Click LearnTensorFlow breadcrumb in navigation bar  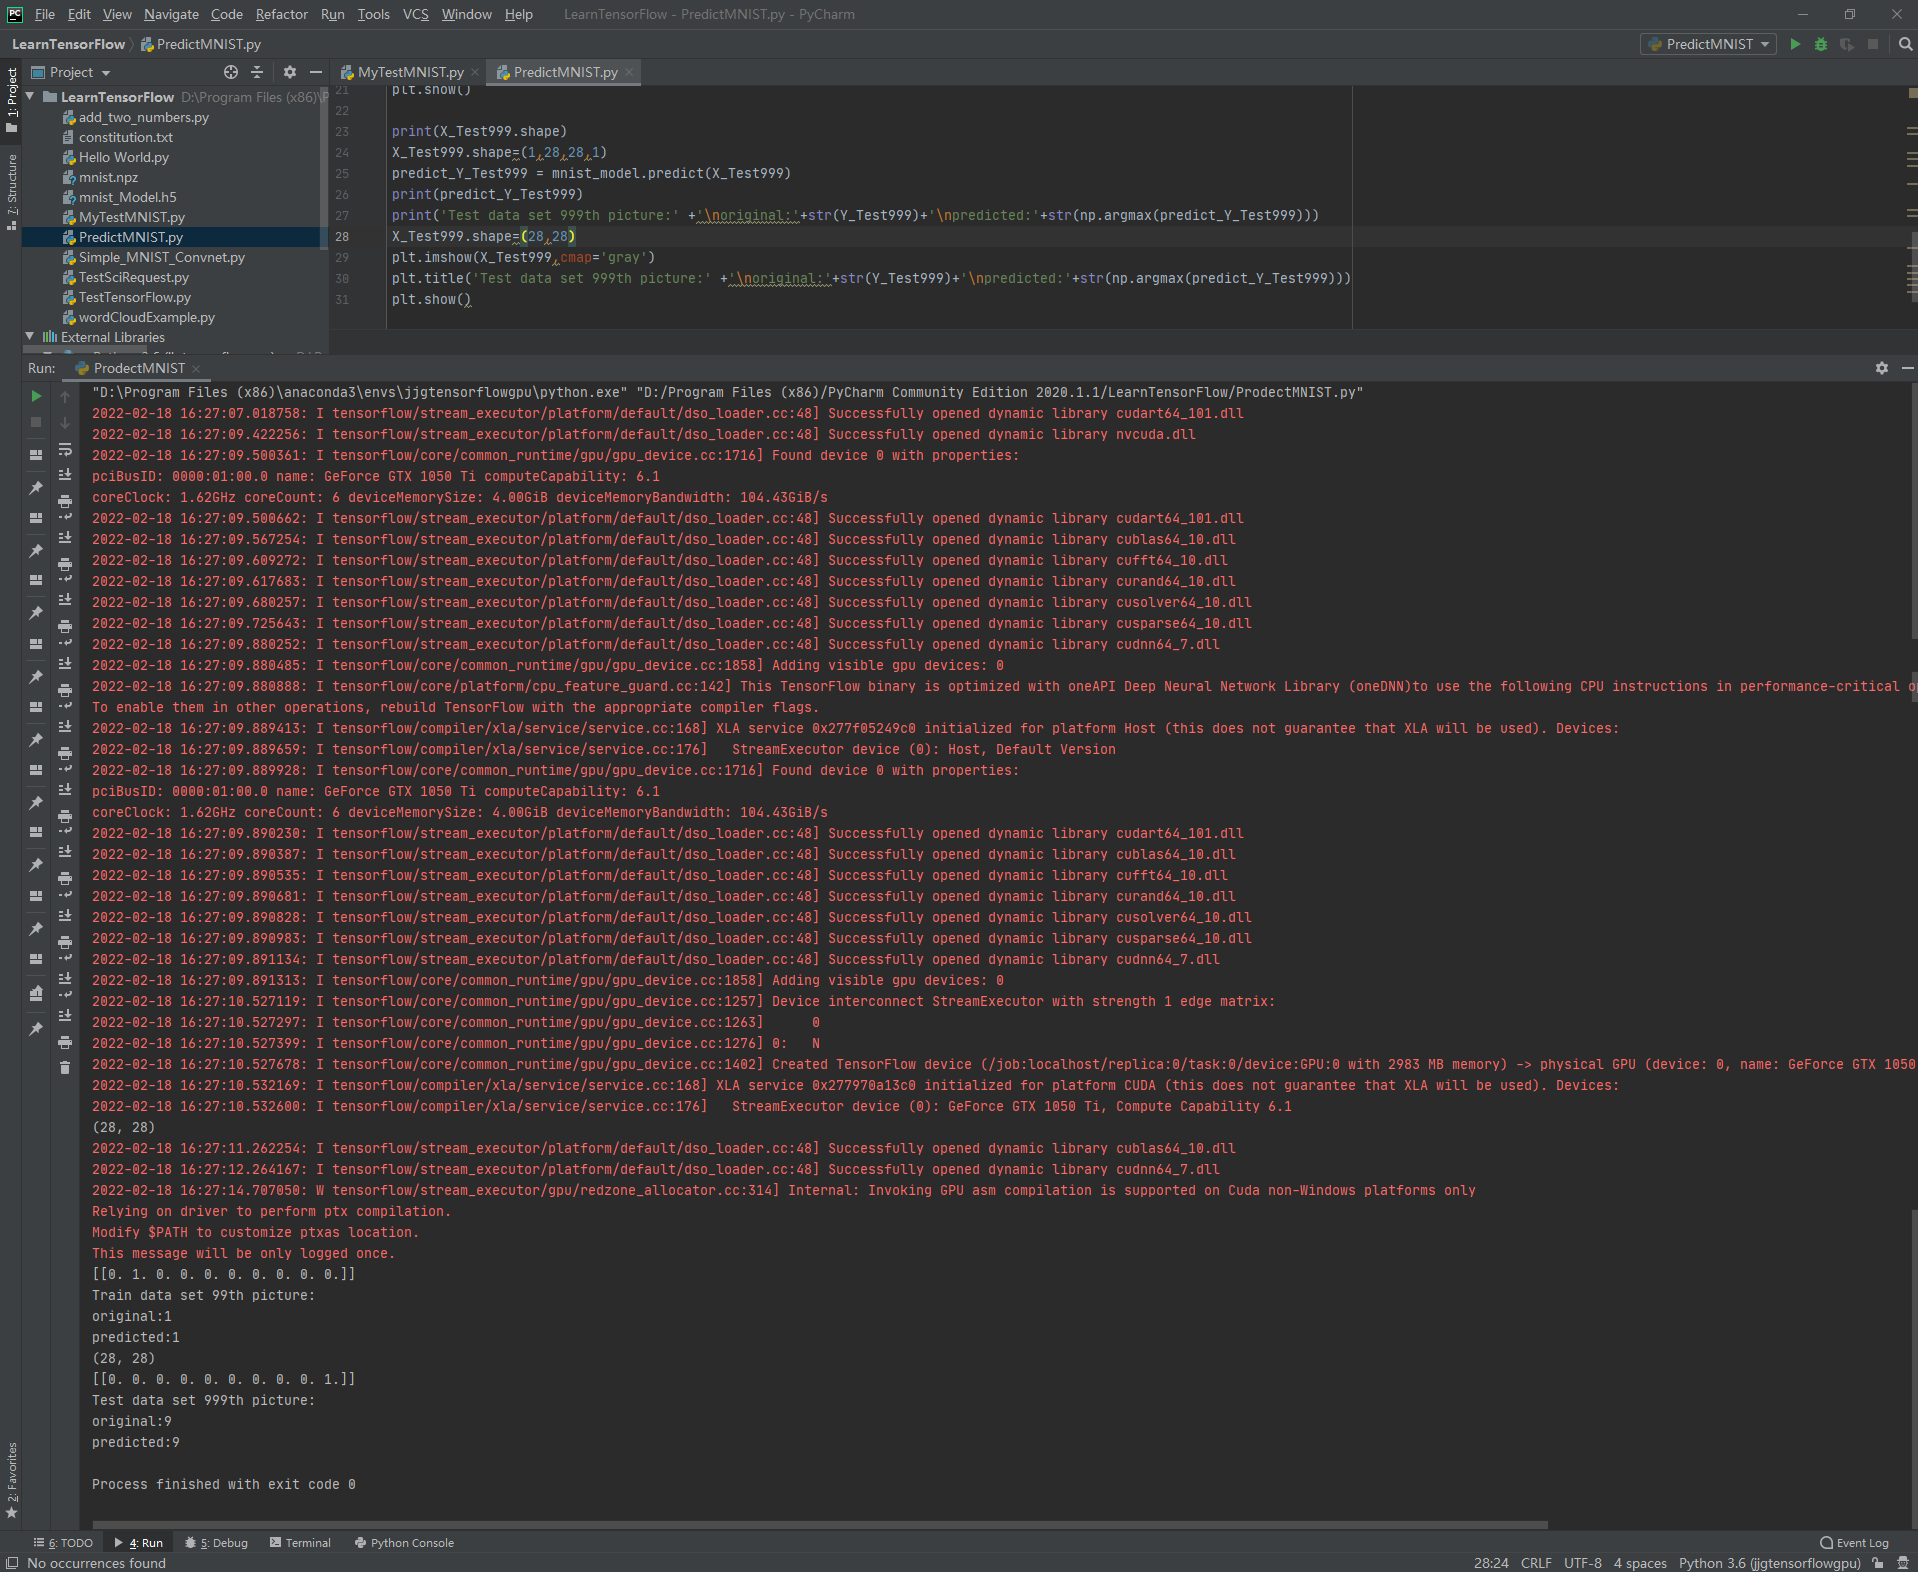[x=68, y=44]
